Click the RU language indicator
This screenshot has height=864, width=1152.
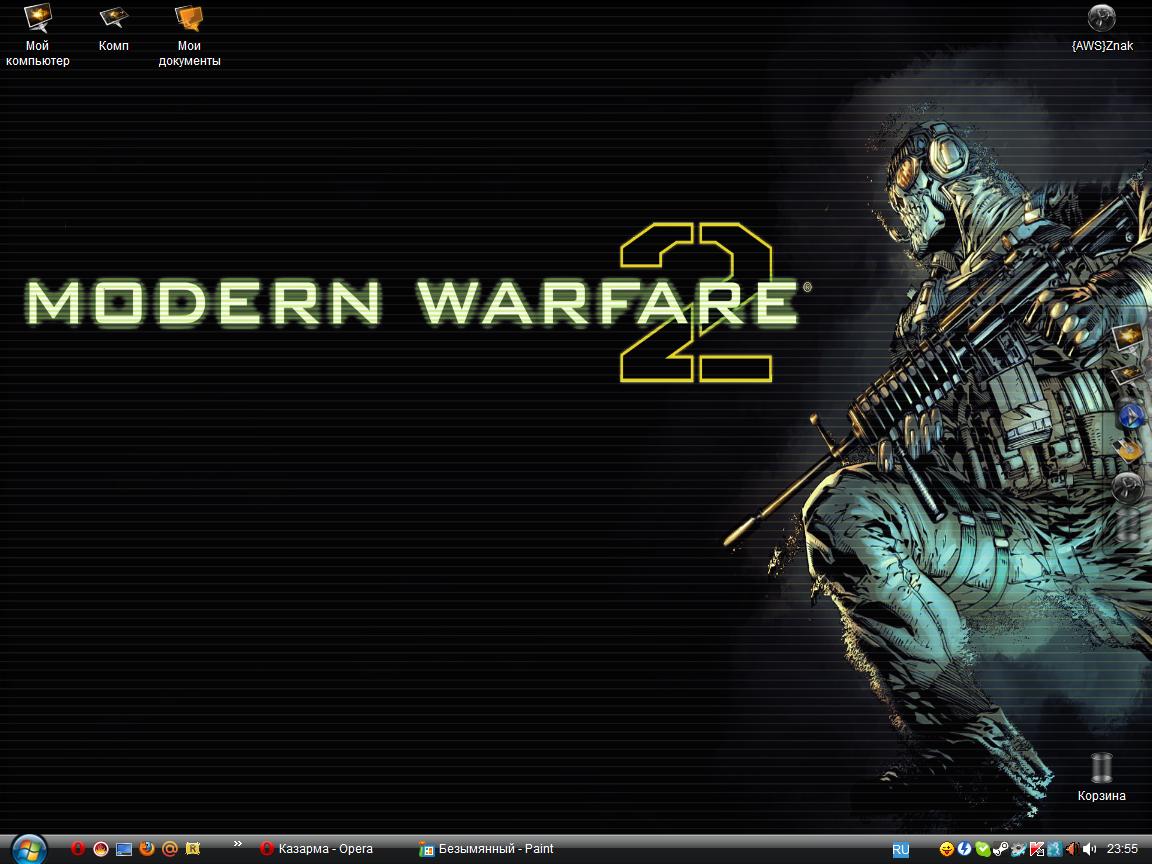pyautogui.click(x=901, y=850)
